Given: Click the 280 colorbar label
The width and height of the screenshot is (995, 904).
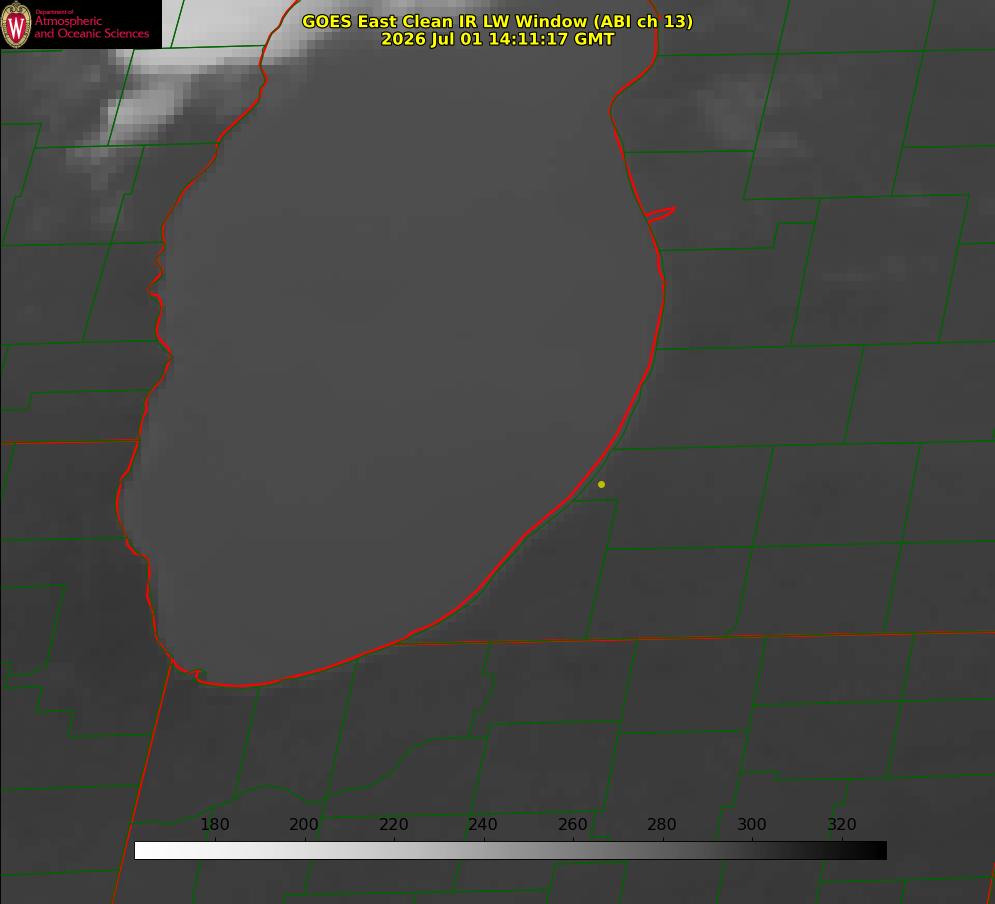Looking at the screenshot, I should pyautogui.click(x=662, y=824).
